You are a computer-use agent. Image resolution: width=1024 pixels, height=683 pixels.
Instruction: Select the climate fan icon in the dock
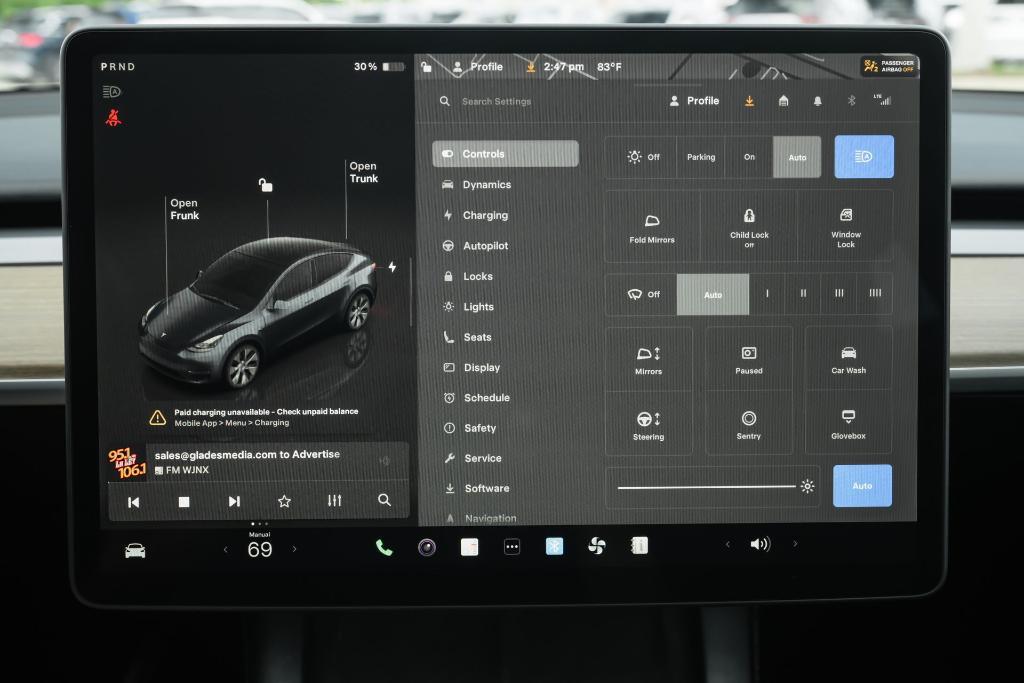(597, 545)
